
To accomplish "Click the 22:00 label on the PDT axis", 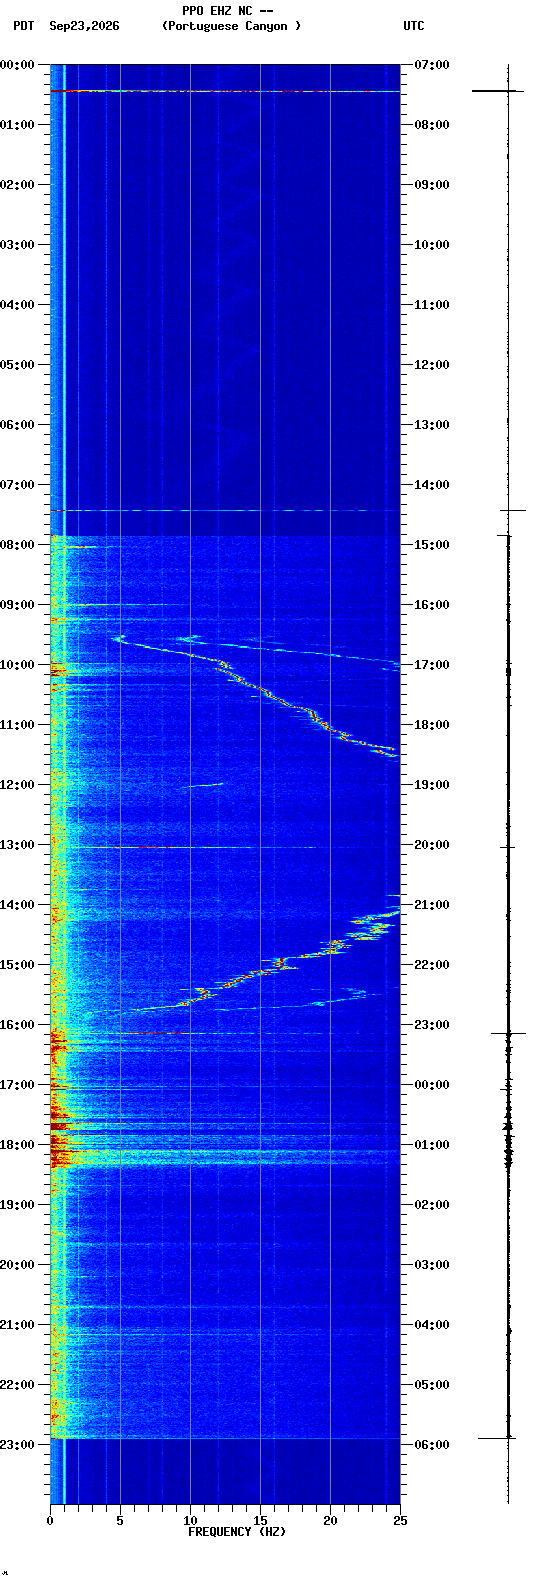I will click(18, 1385).
